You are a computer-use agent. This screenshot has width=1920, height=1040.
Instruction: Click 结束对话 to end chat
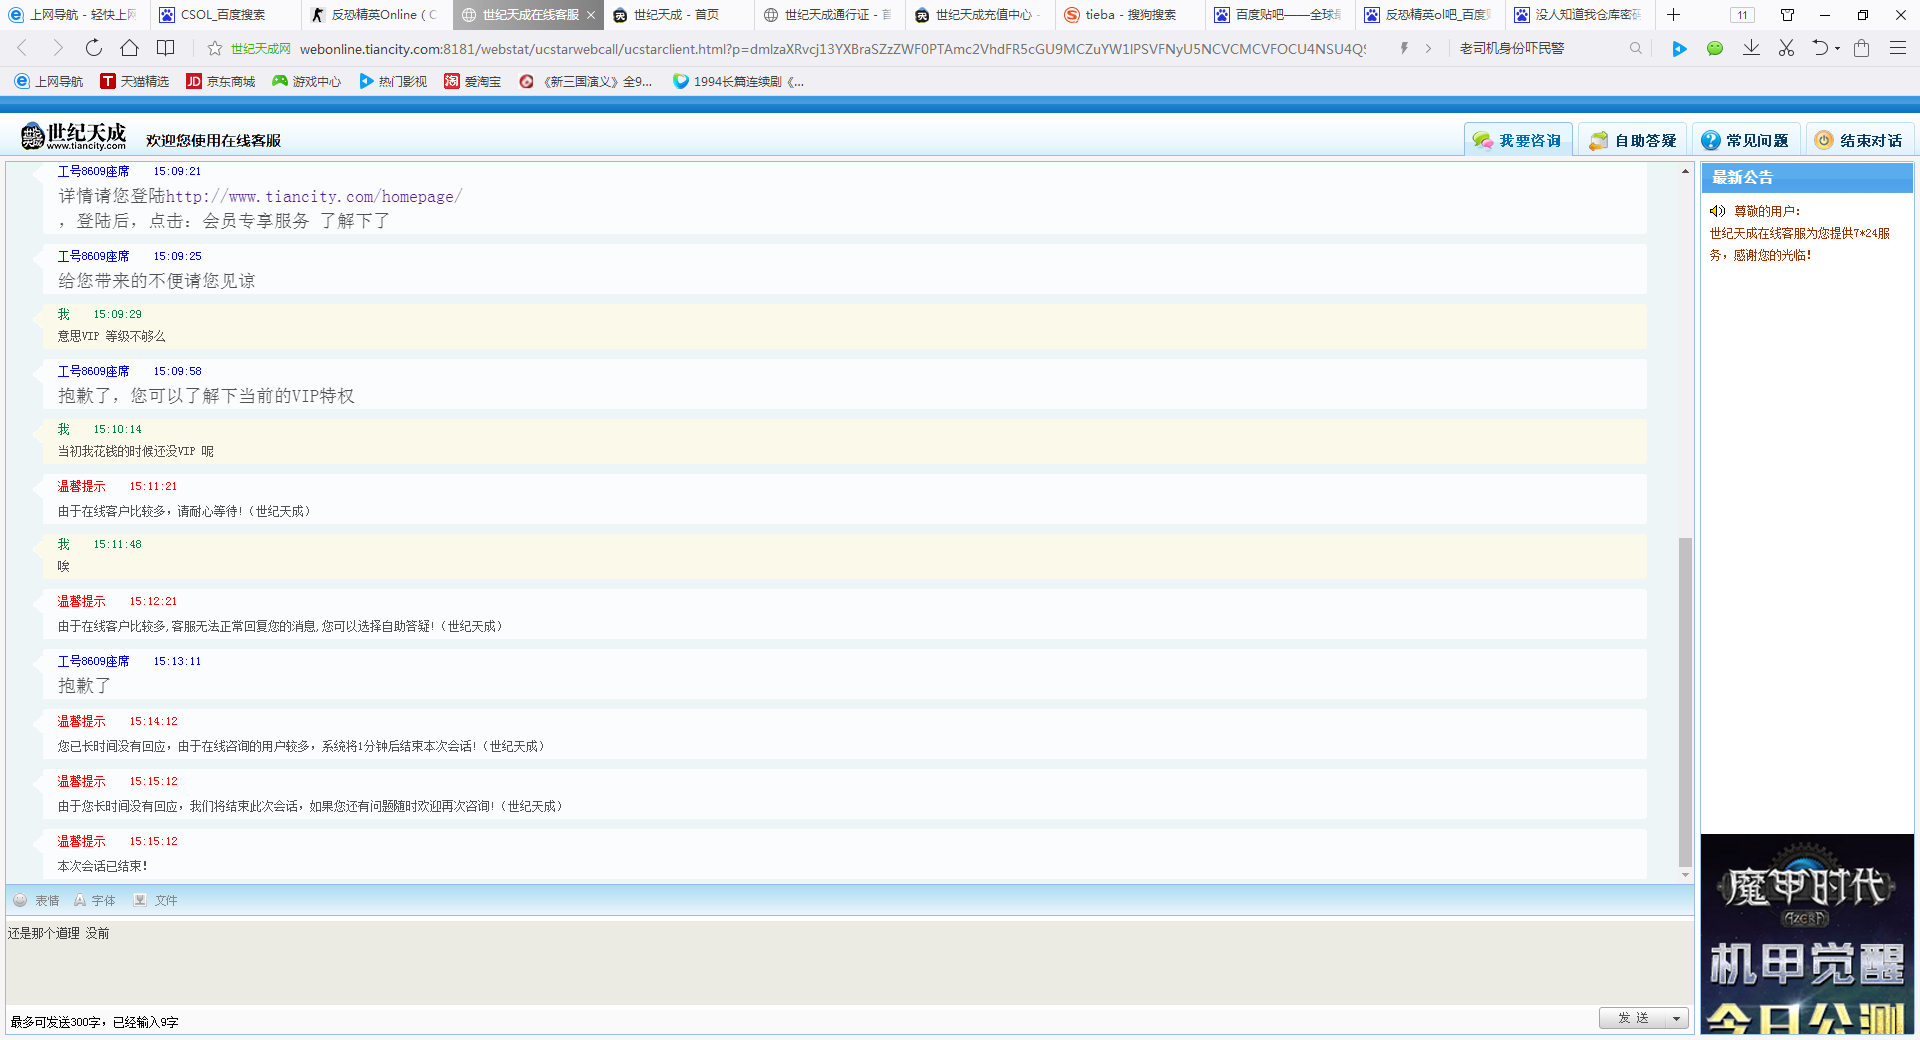[x=1860, y=140]
